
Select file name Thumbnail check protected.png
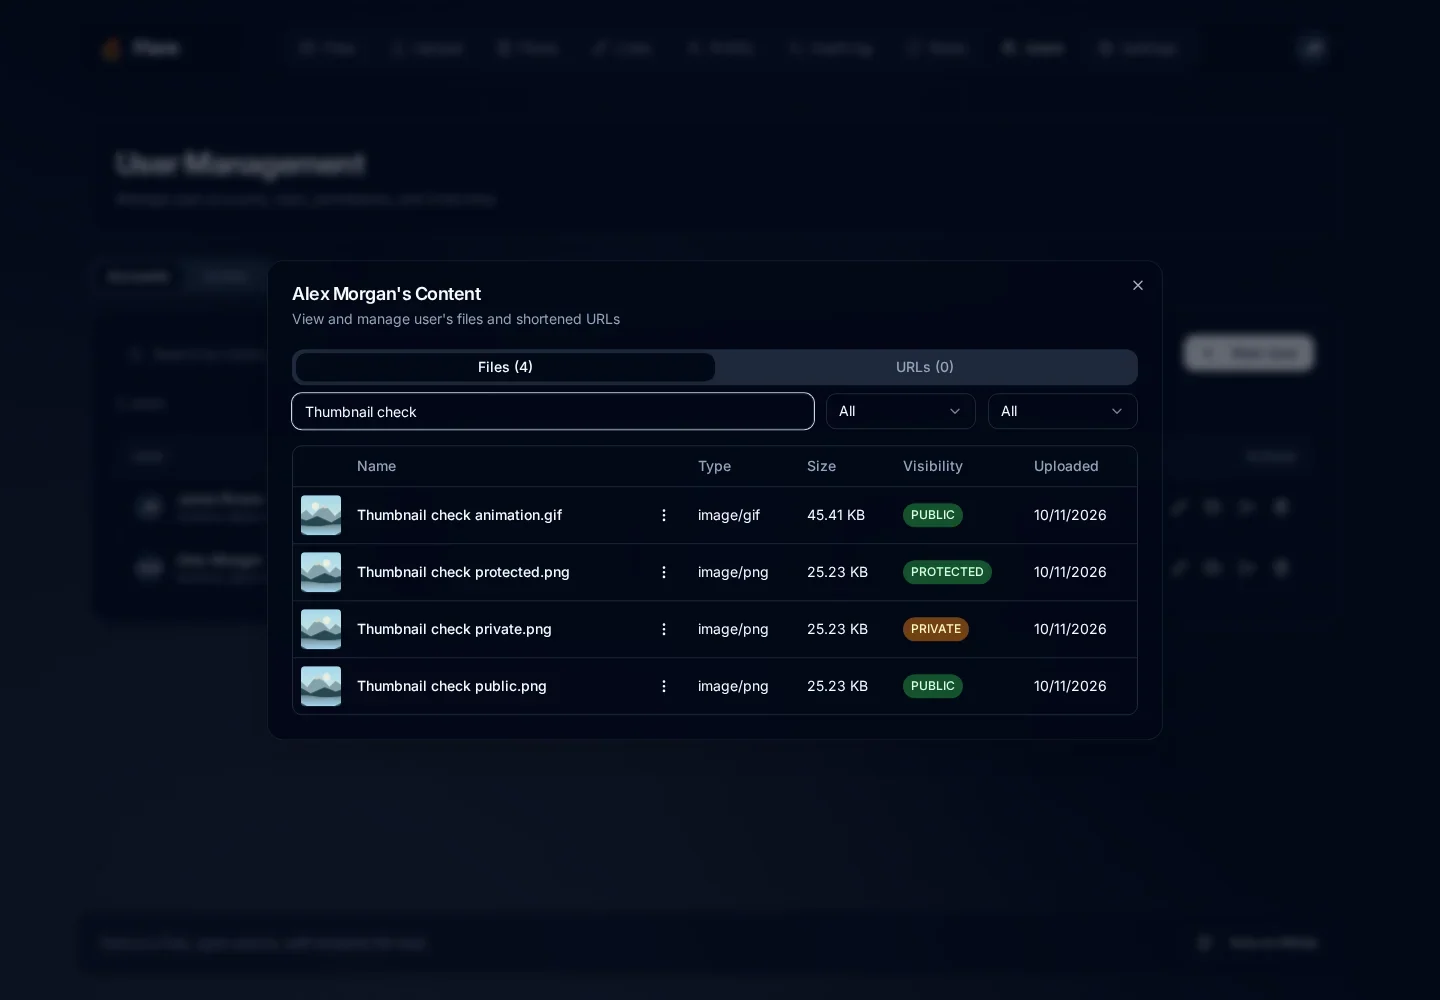point(463,572)
